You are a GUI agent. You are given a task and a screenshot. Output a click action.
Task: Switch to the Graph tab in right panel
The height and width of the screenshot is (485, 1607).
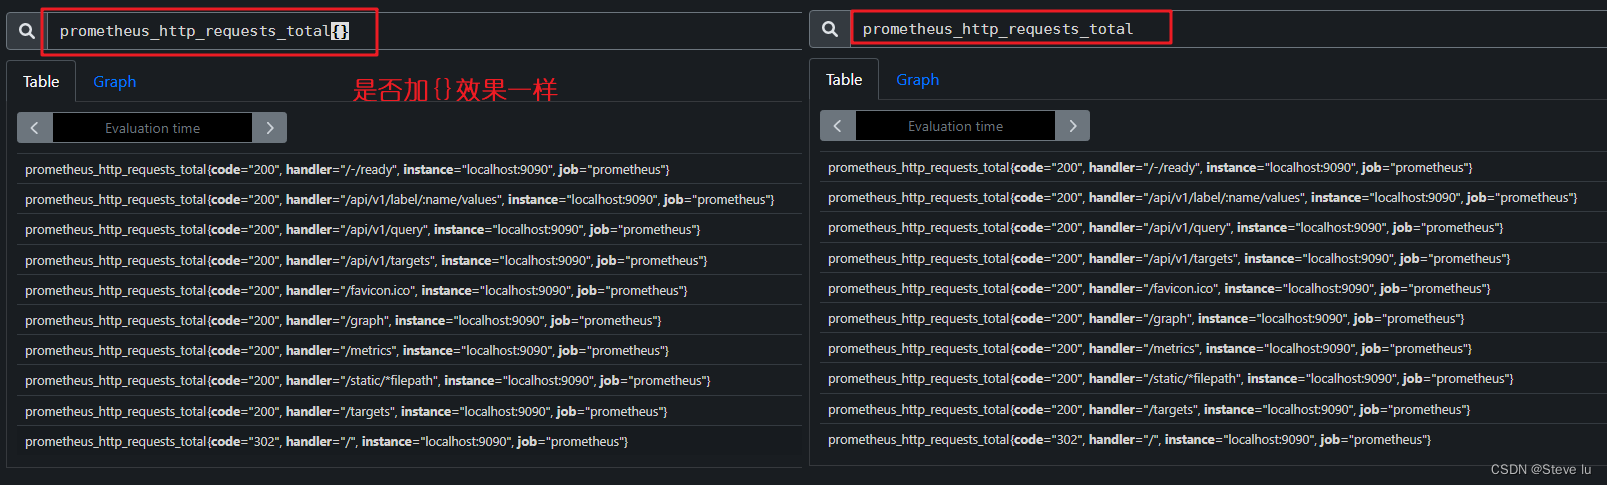[x=918, y=79]
